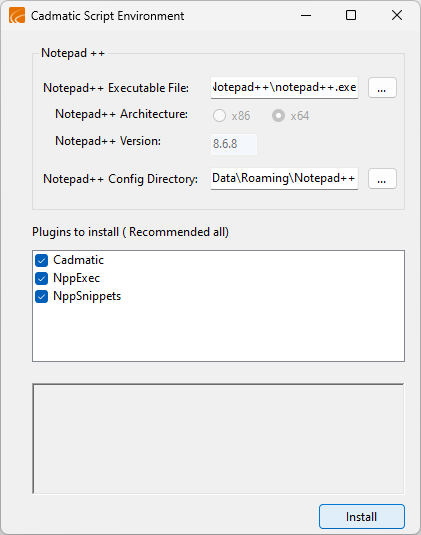Select the x86 architecture radio button

[219, 116]
